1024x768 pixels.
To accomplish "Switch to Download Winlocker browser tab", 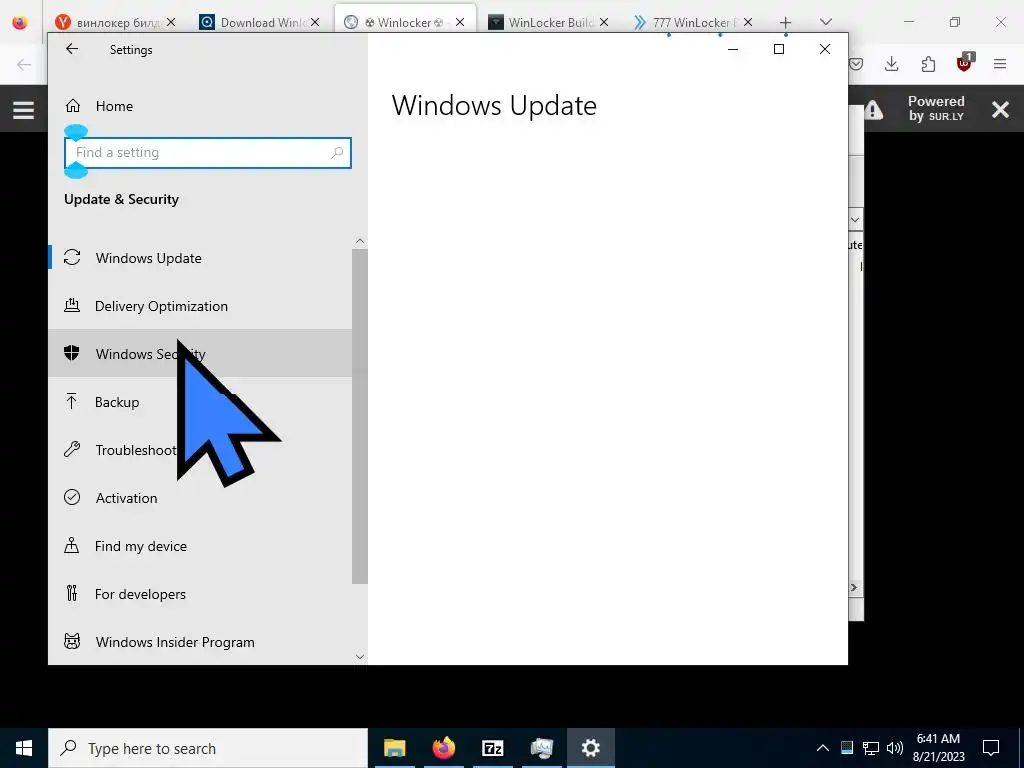I will point(258,22).
